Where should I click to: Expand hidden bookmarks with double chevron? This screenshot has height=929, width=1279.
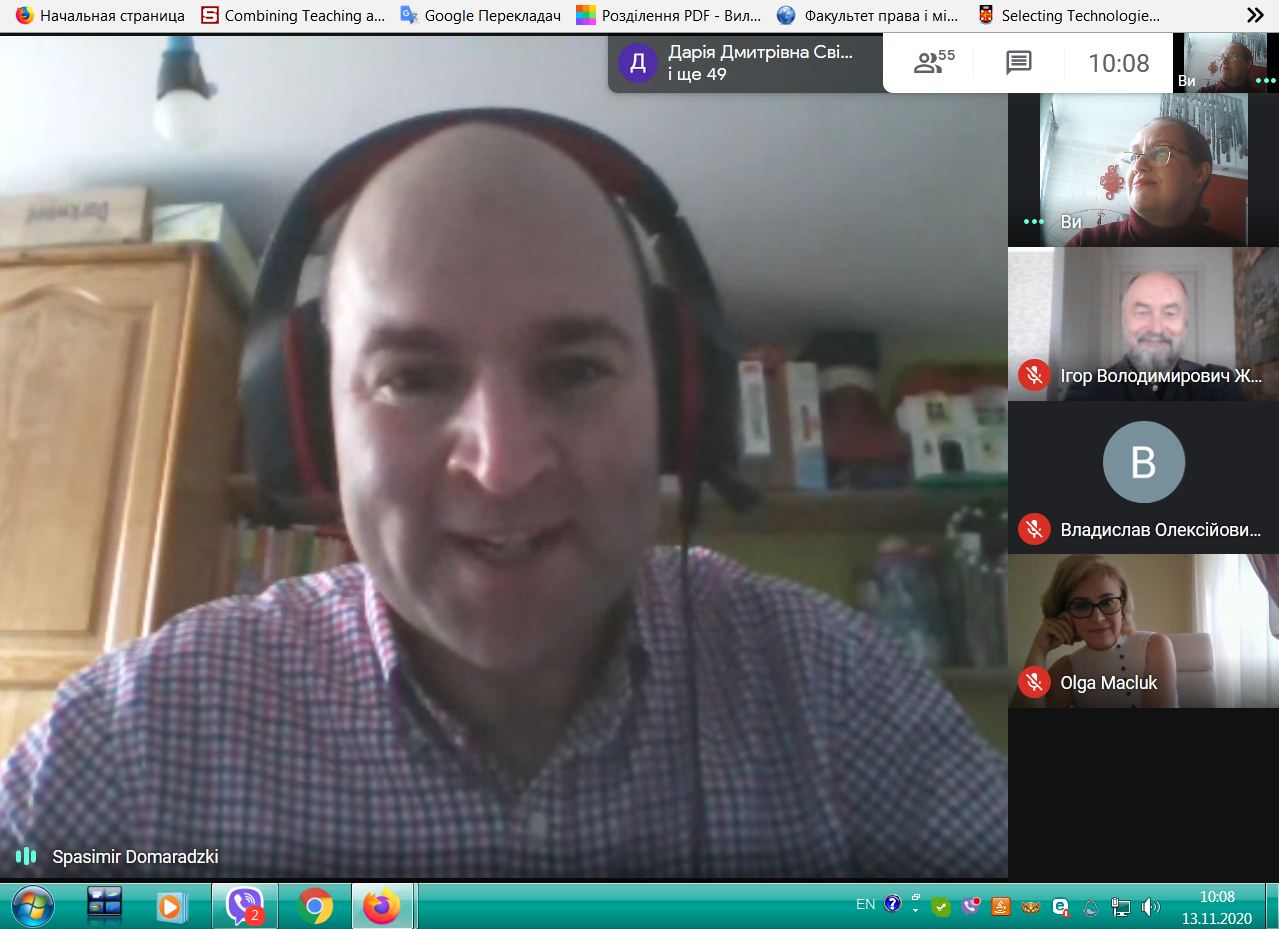[1255, 15]
